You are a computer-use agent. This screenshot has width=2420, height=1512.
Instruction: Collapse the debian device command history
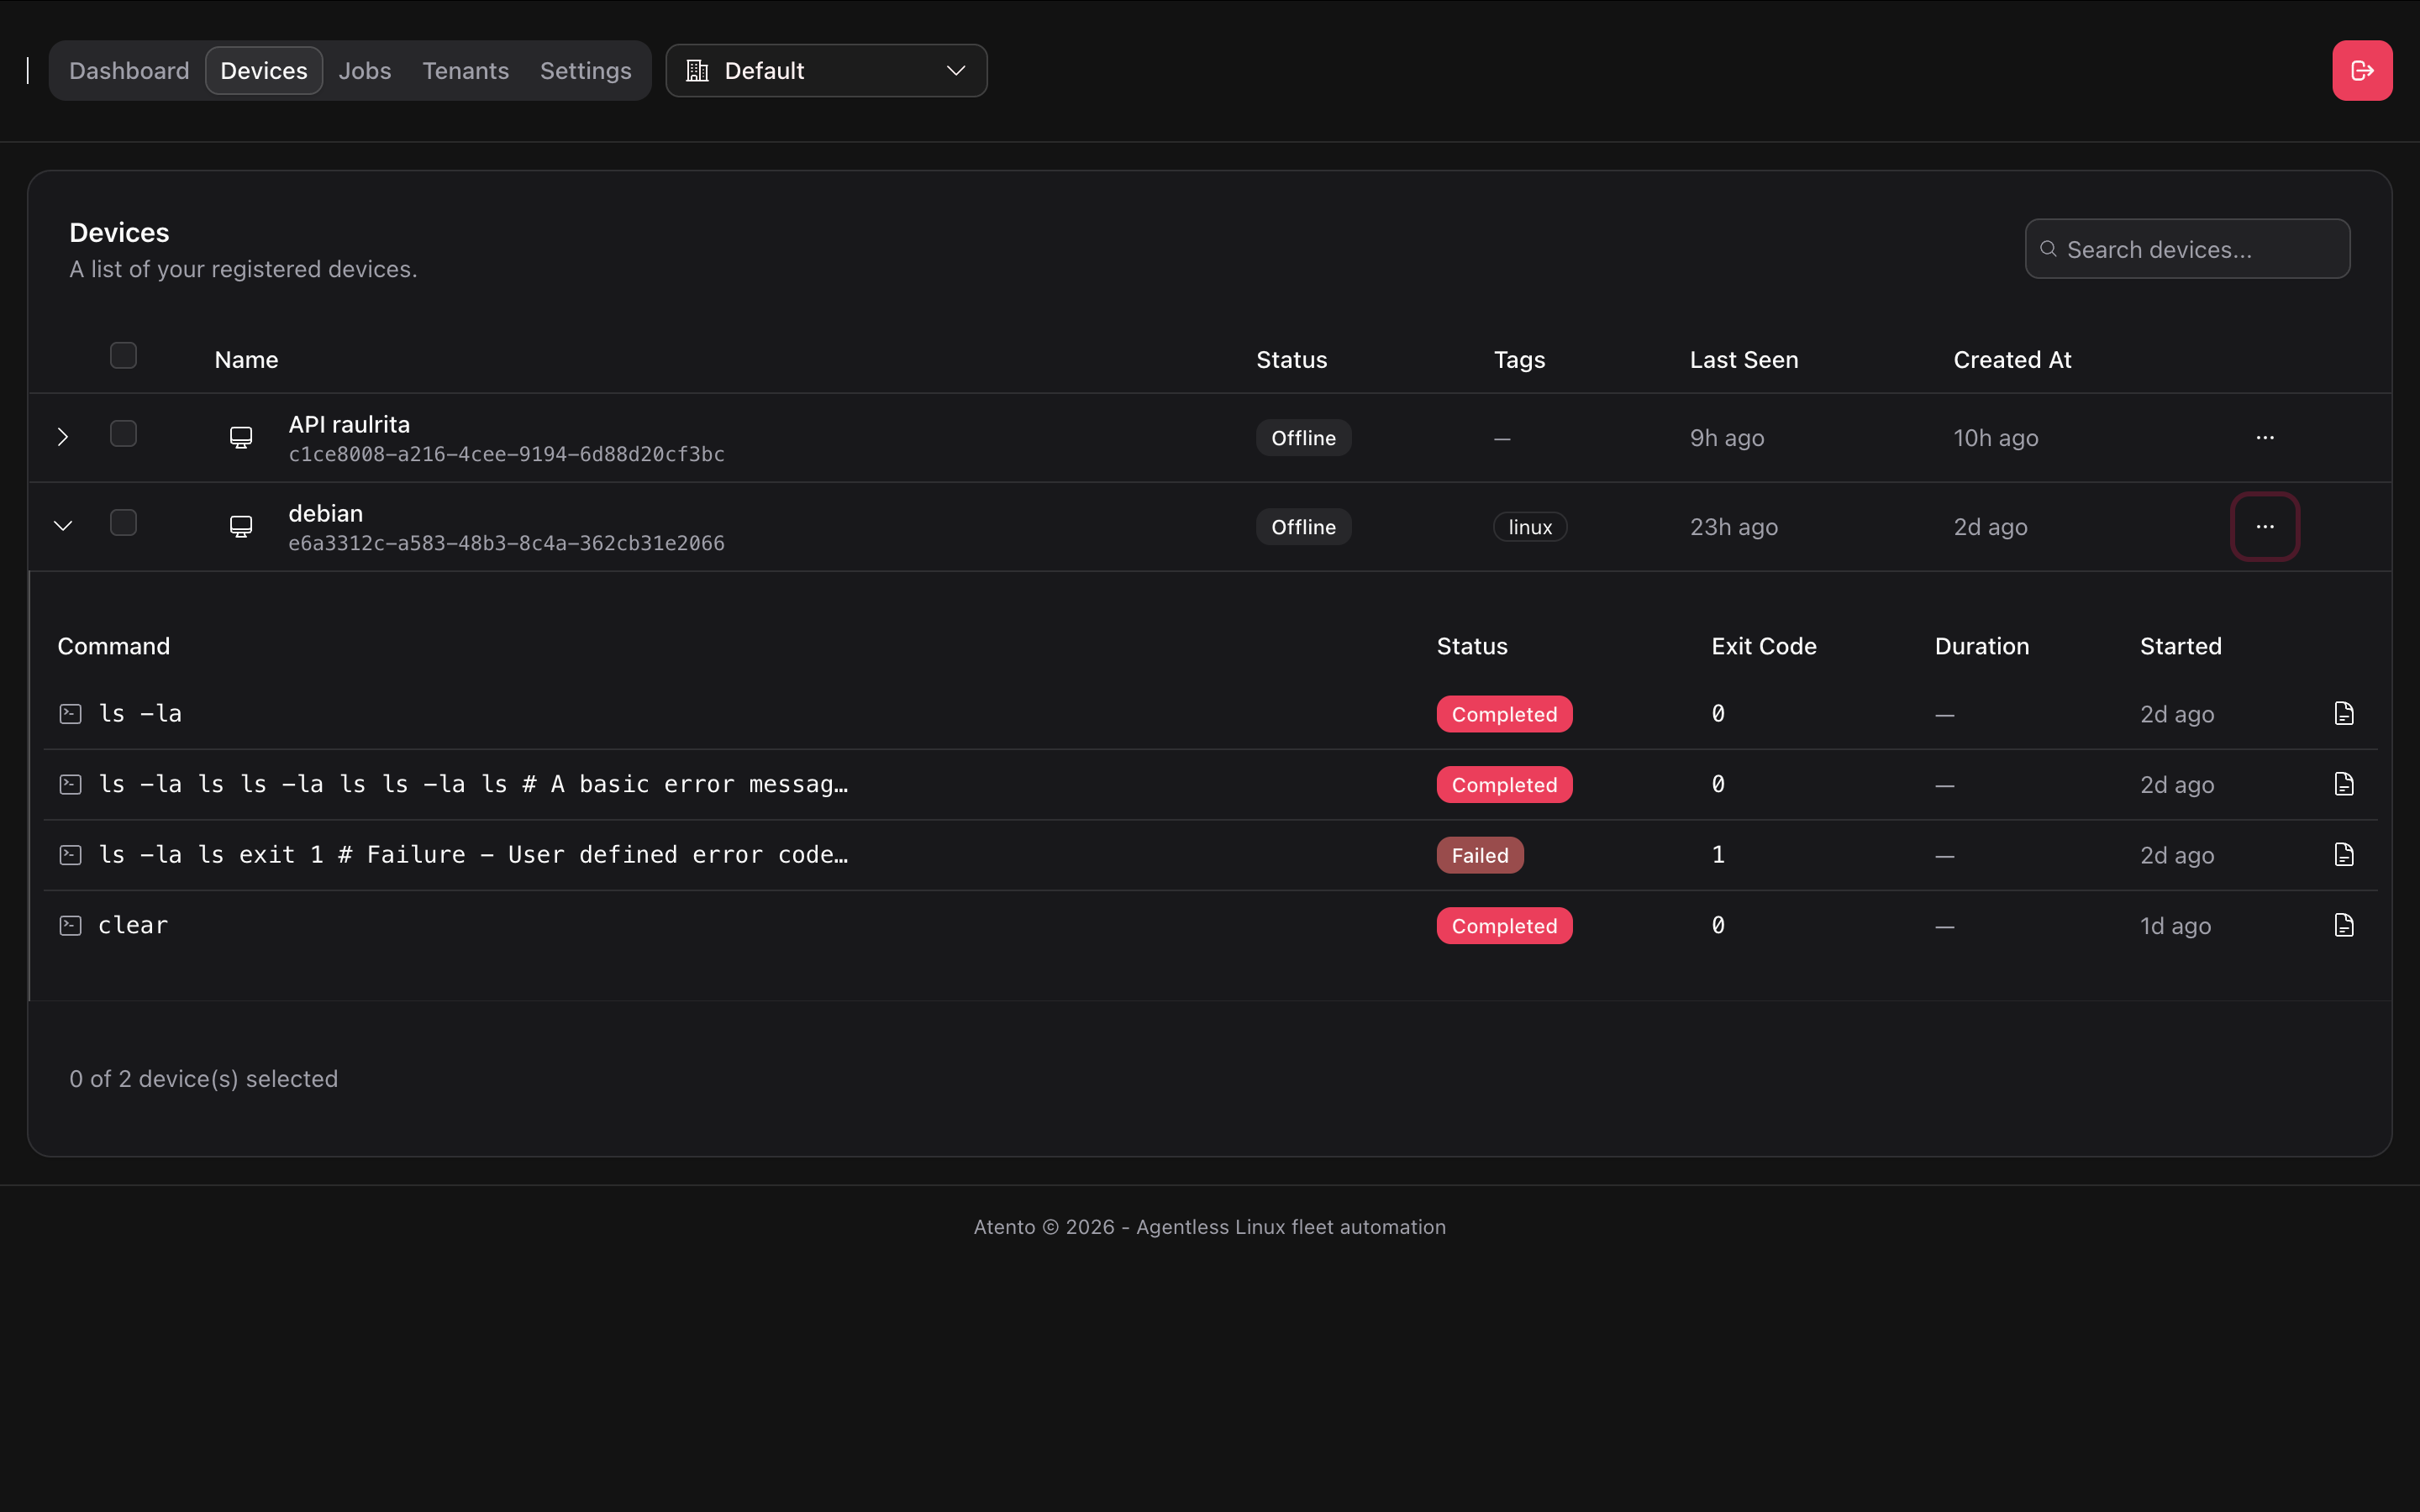pos(63,526)
